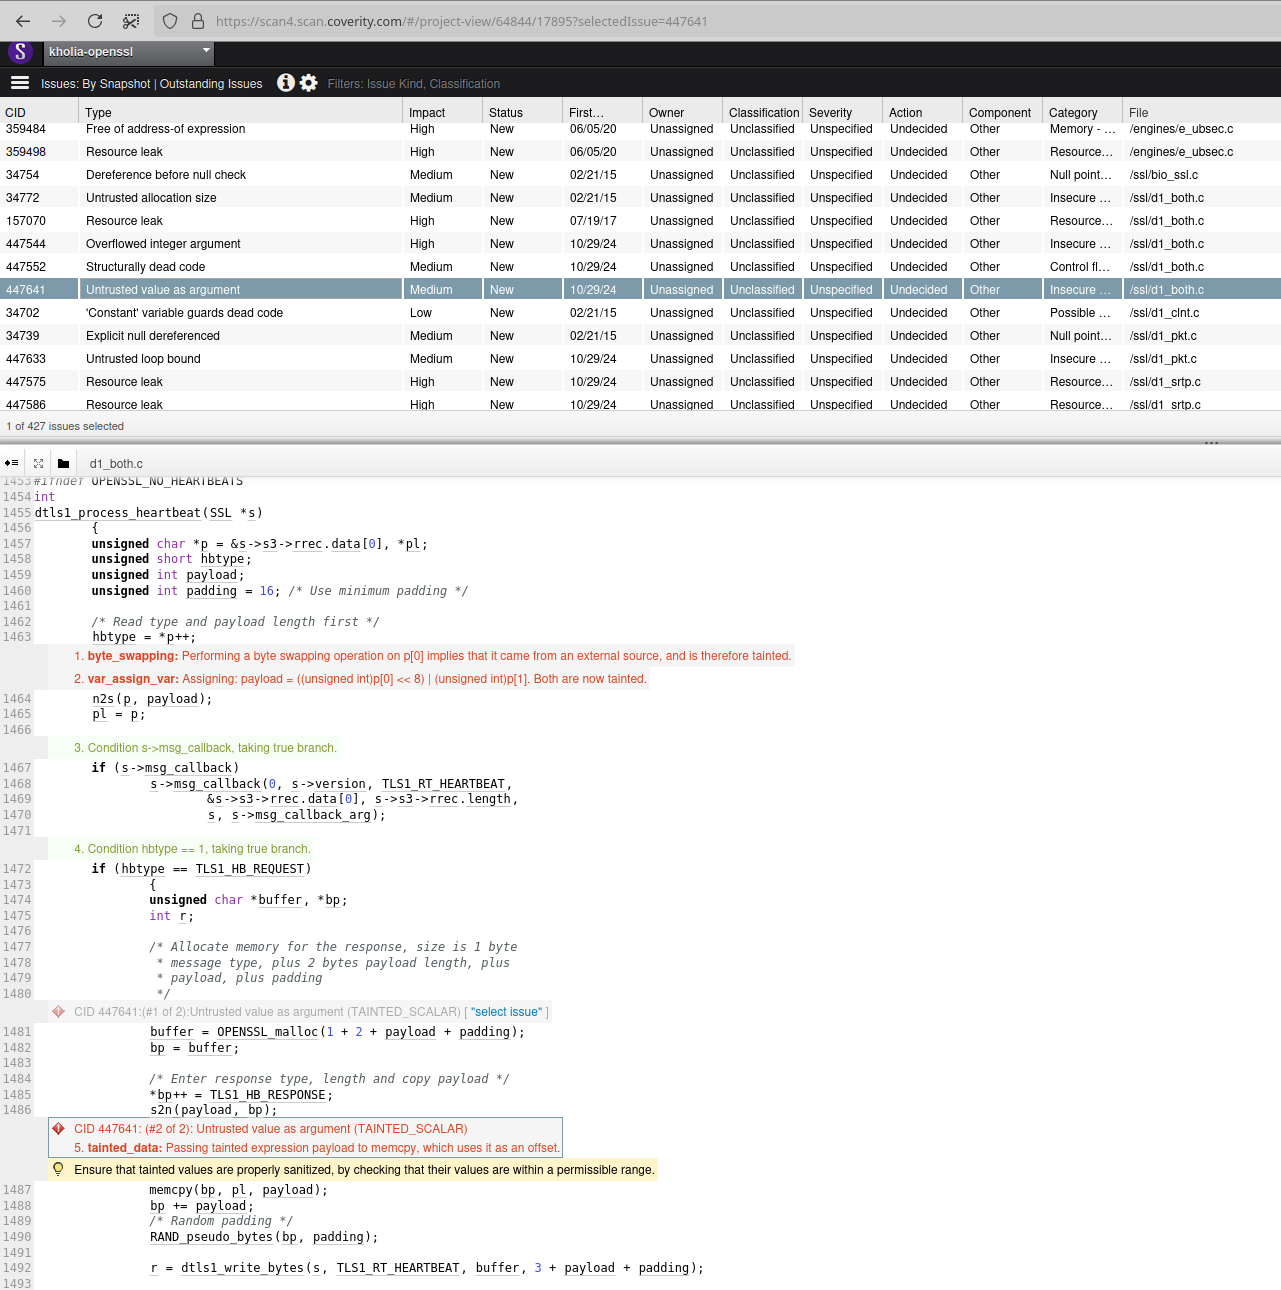The width and height of the screenshot is (1281, 1290).
Task: Click the '1 of 427 issues selected' status
Action: tap(65, 426)
